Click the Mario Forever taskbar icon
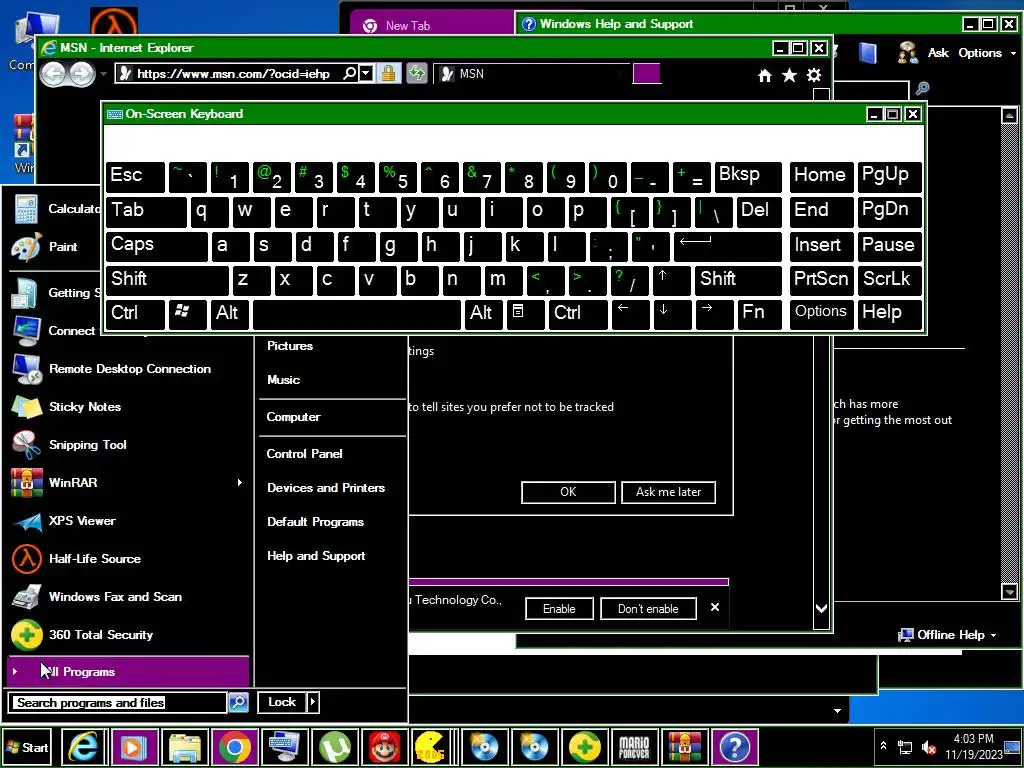The width and height of the screenshot is (1024, 768). pyautogui.click(x=634, y=746)
